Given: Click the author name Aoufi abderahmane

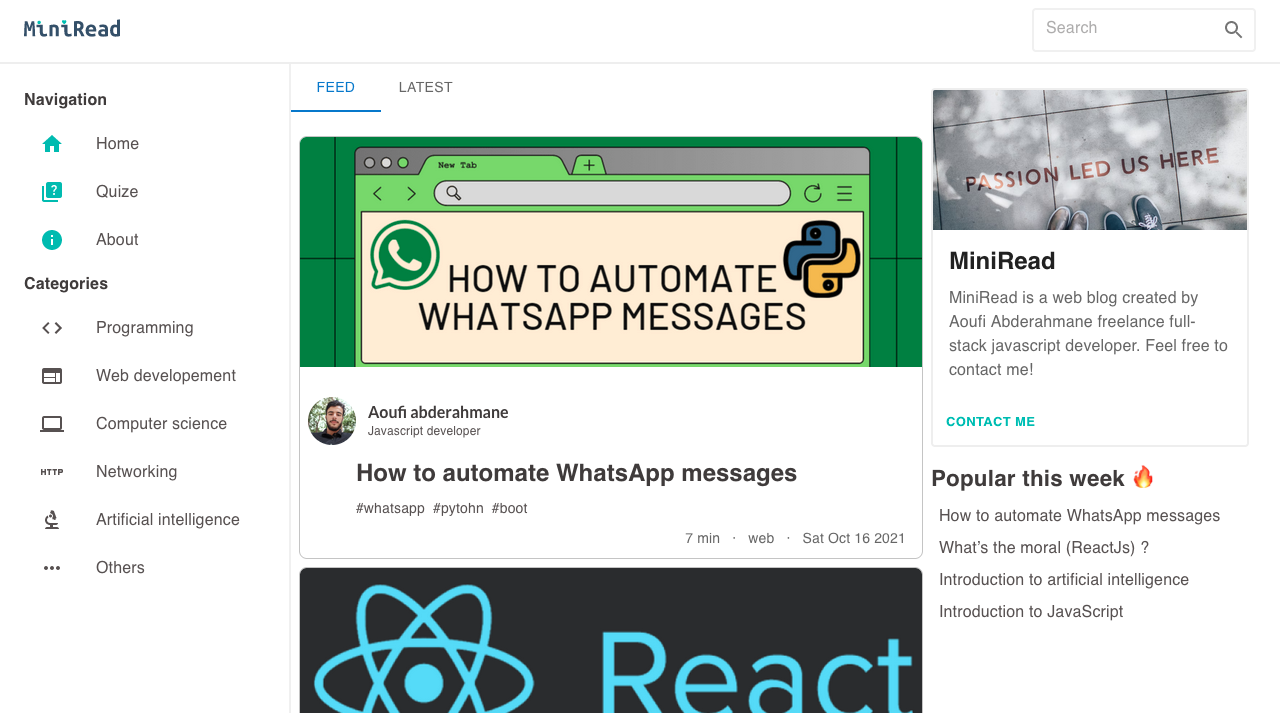Looking at the screenshot, I should 438,412.
